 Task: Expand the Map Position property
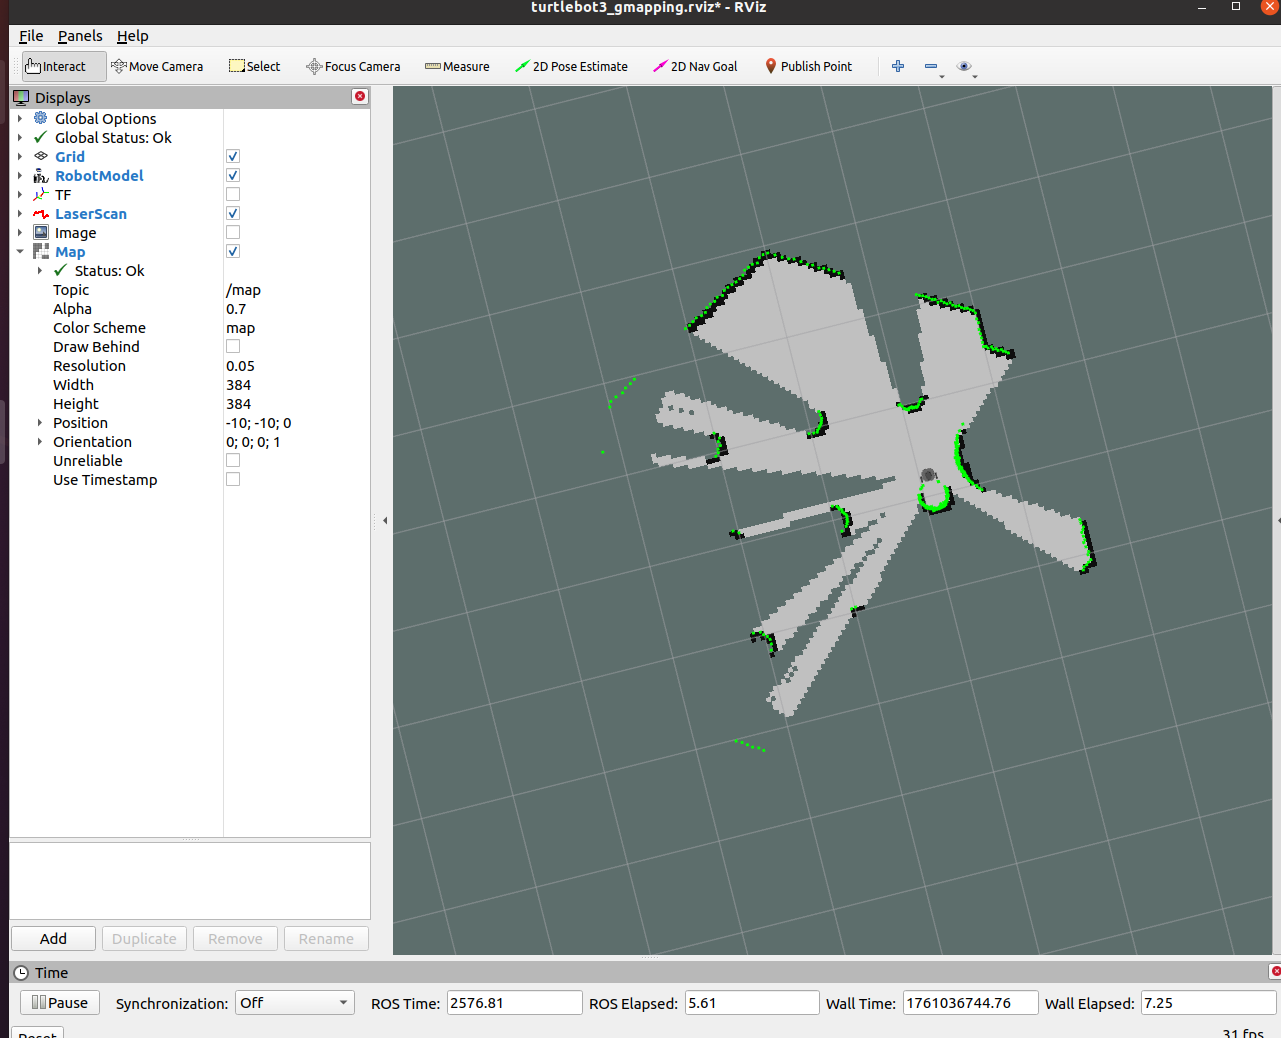tap(40, 422)
